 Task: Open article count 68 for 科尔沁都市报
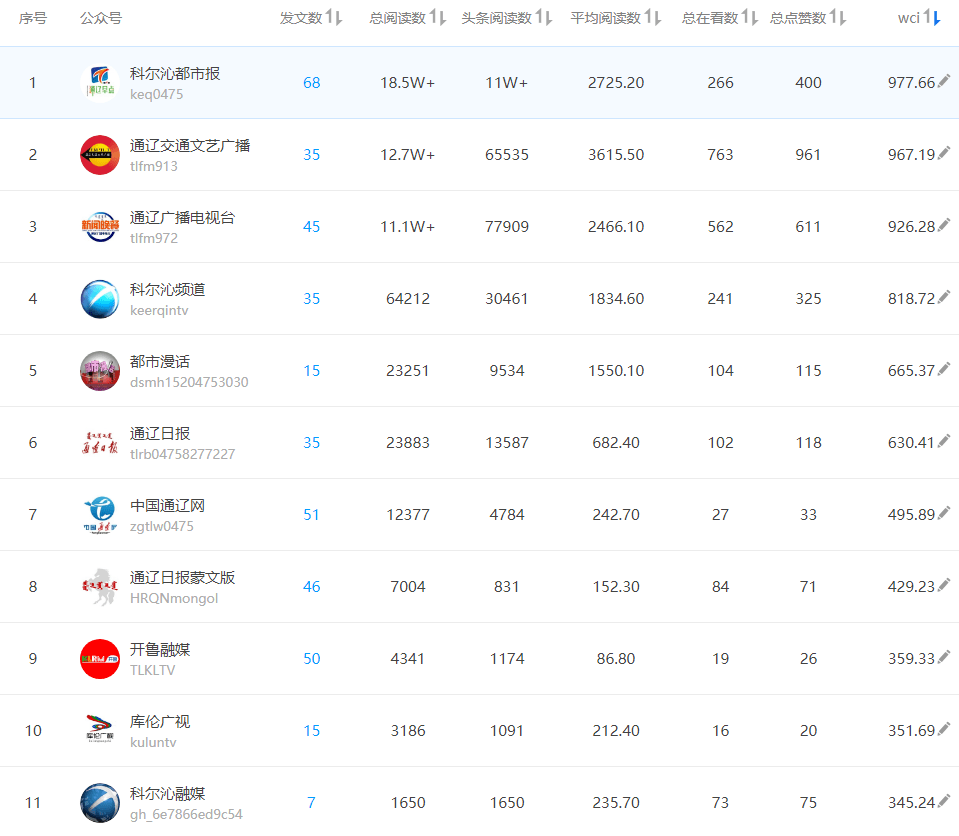pos(312,83)
